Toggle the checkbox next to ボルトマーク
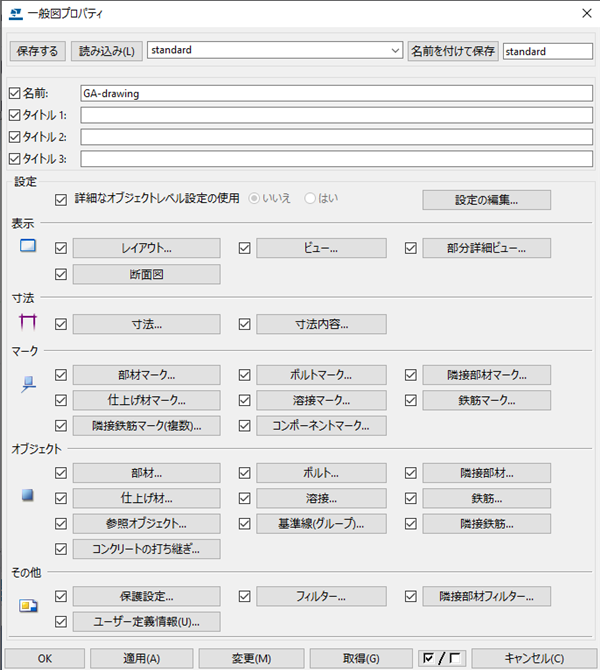The width and height of the screenshot is (600, 670). 245,375
